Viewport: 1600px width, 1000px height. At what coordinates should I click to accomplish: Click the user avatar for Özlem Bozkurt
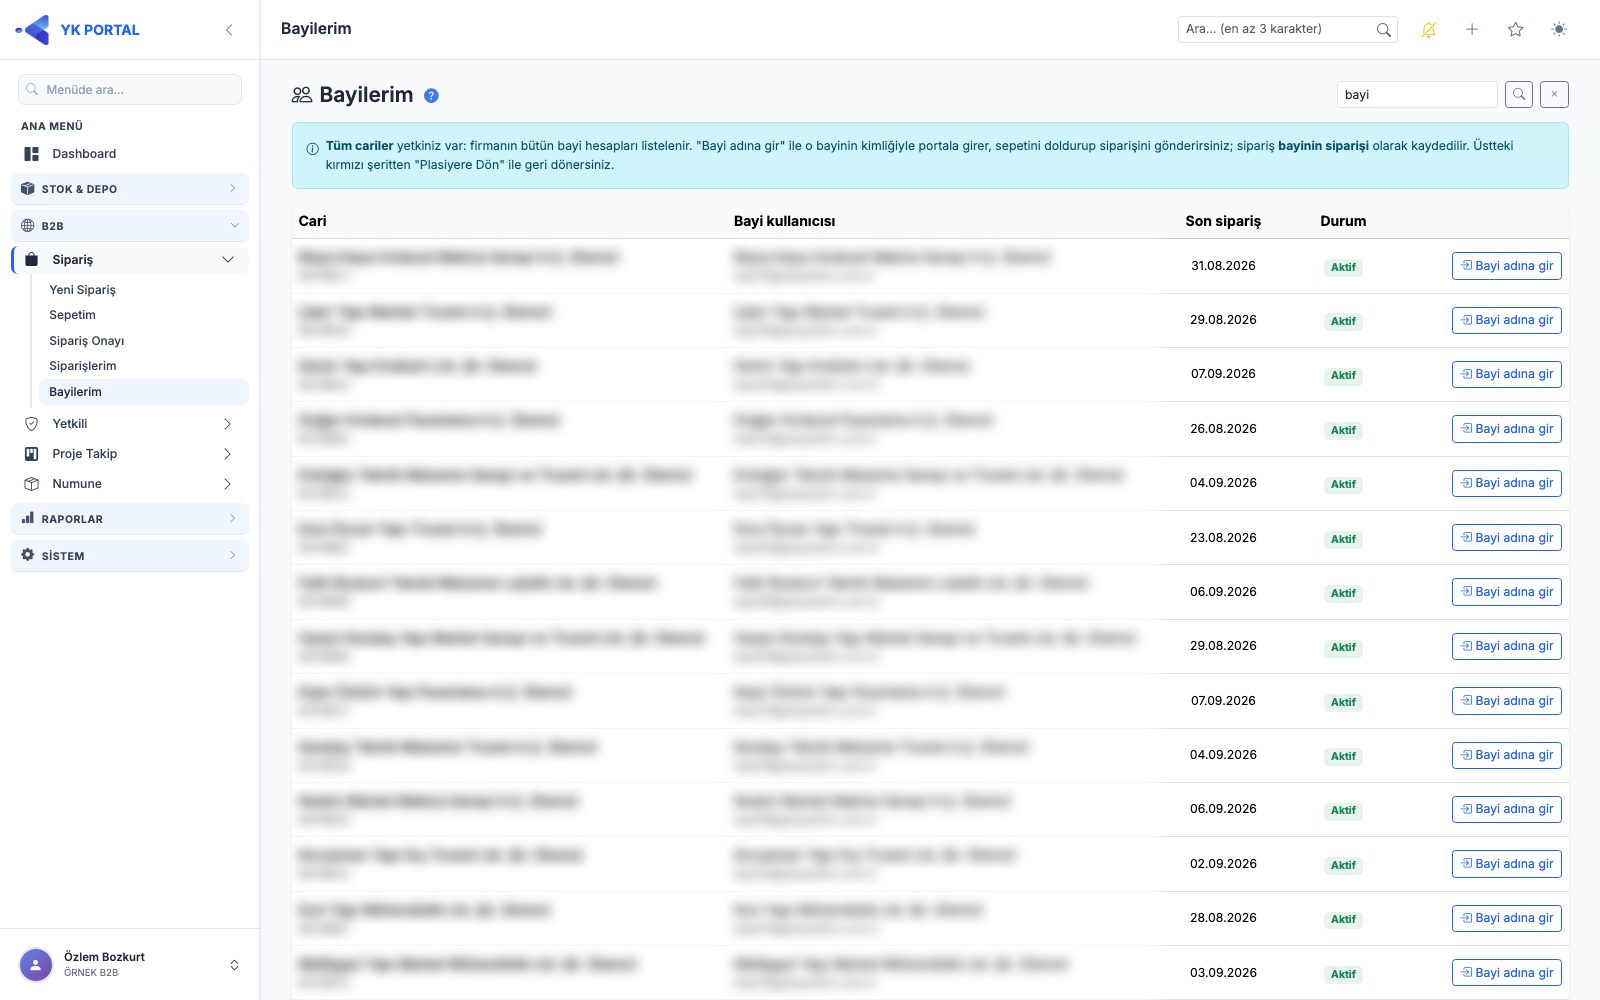[36, 965]
